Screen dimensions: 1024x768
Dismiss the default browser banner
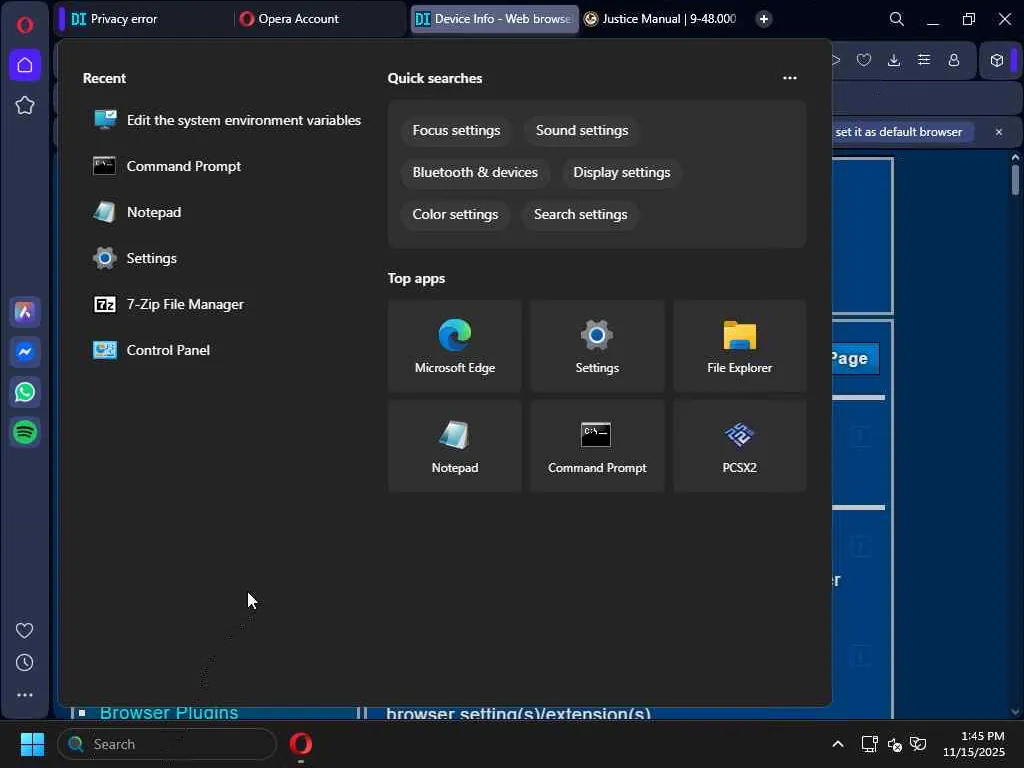tap(999, 132)
